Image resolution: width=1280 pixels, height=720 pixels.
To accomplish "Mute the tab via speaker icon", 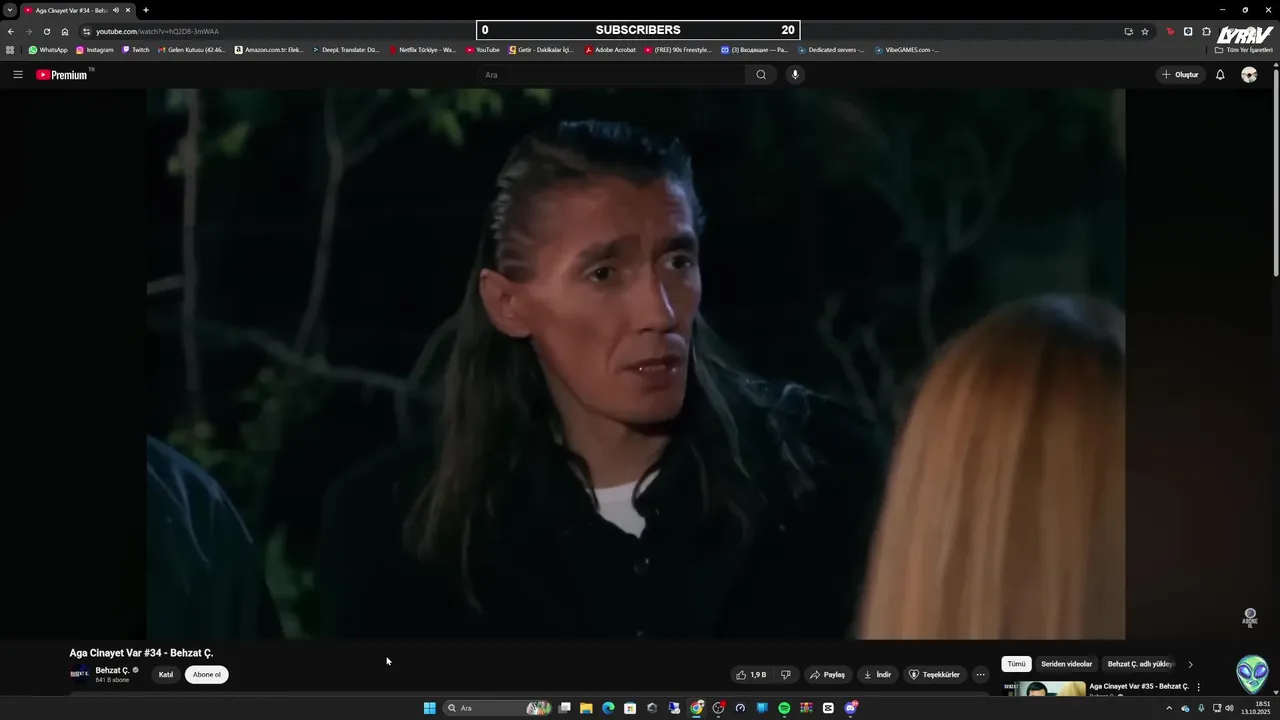I will tap(116, 10).
